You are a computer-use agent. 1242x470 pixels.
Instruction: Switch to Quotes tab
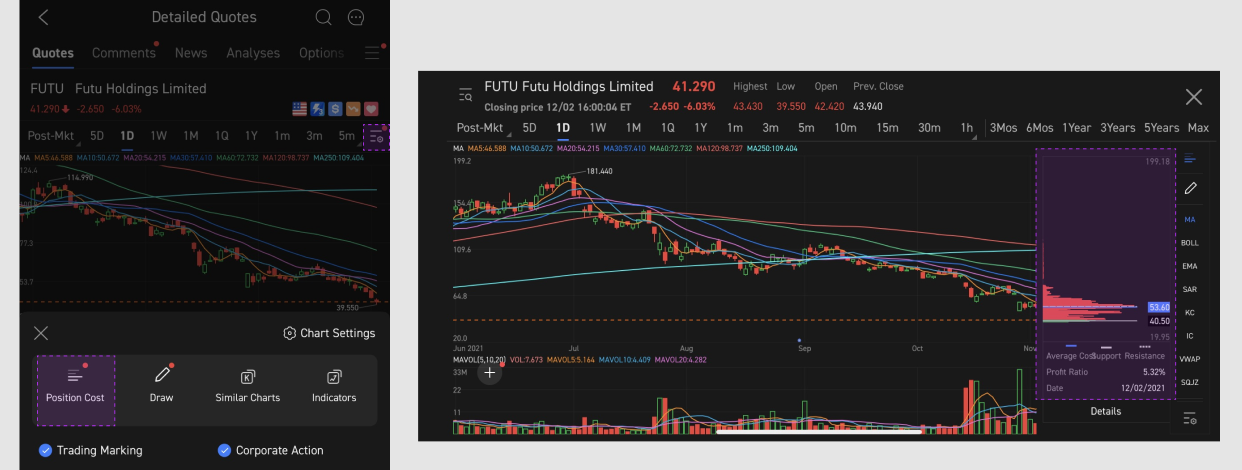click(53, 53)
